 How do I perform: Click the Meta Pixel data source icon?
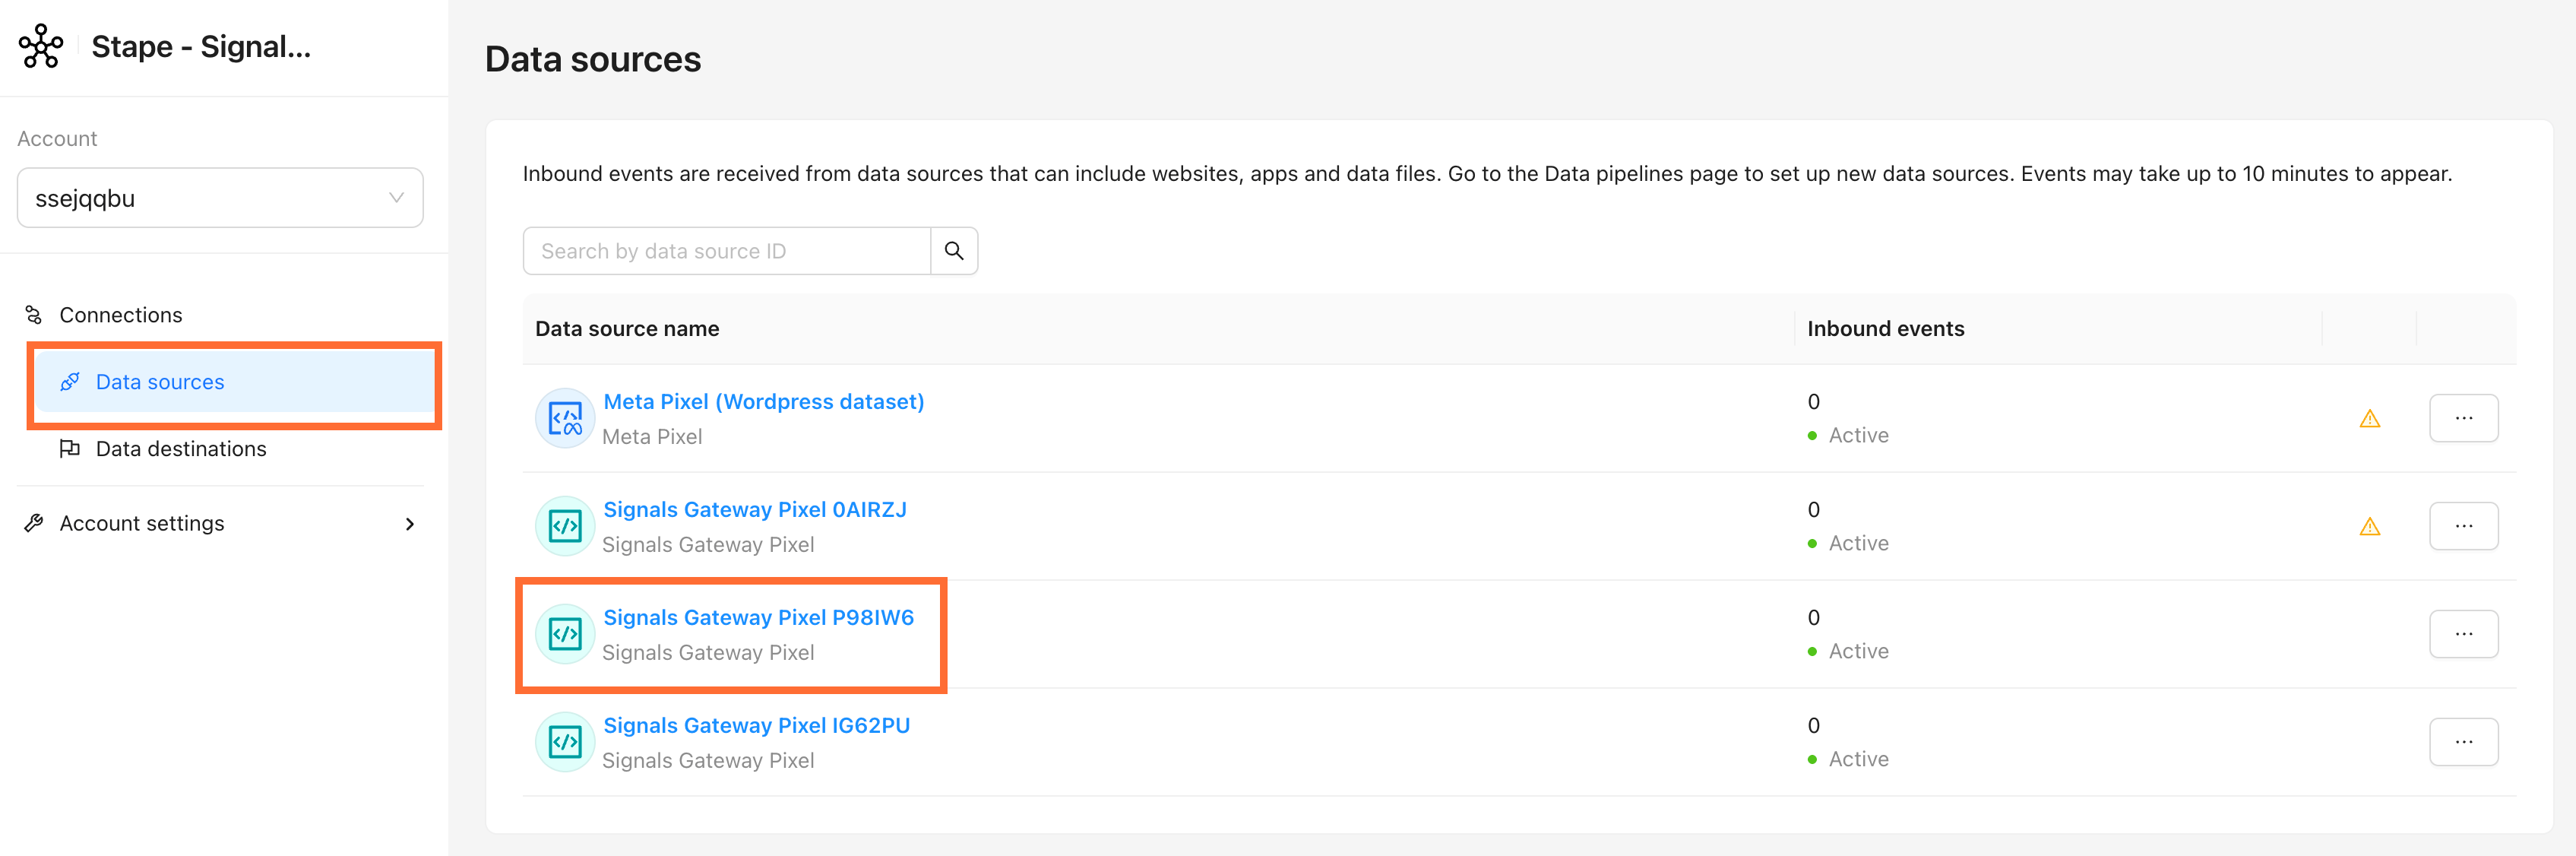tap(565, 418)
